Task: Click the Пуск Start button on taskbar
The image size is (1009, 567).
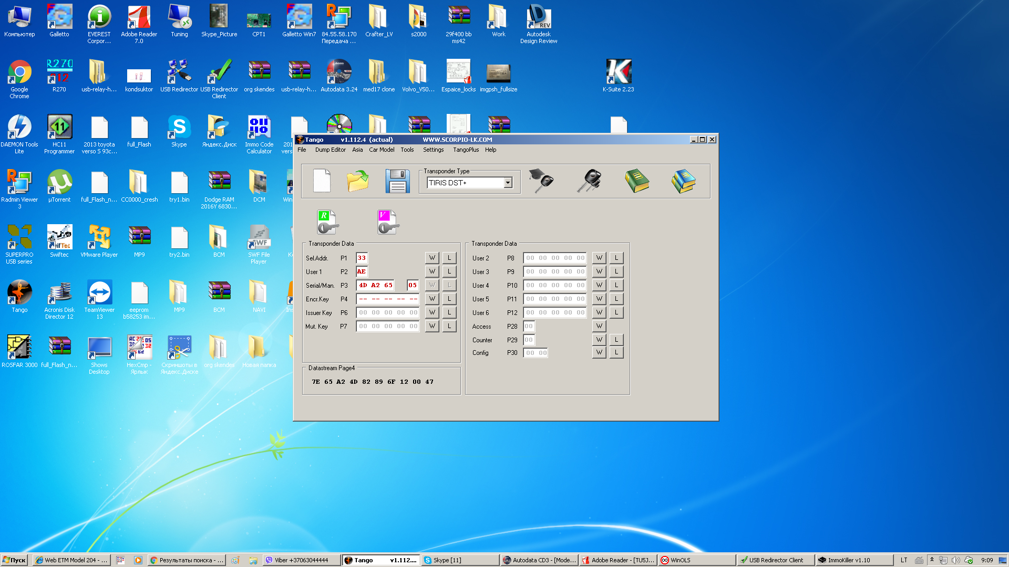Action: click(x=14, y=560)
